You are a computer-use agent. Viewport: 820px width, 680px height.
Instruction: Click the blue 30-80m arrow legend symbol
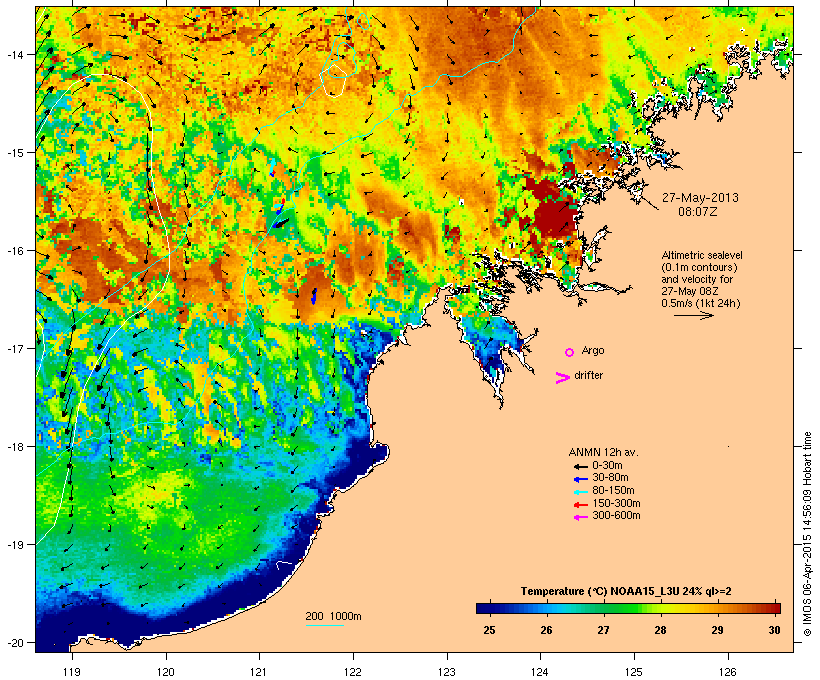581,479
